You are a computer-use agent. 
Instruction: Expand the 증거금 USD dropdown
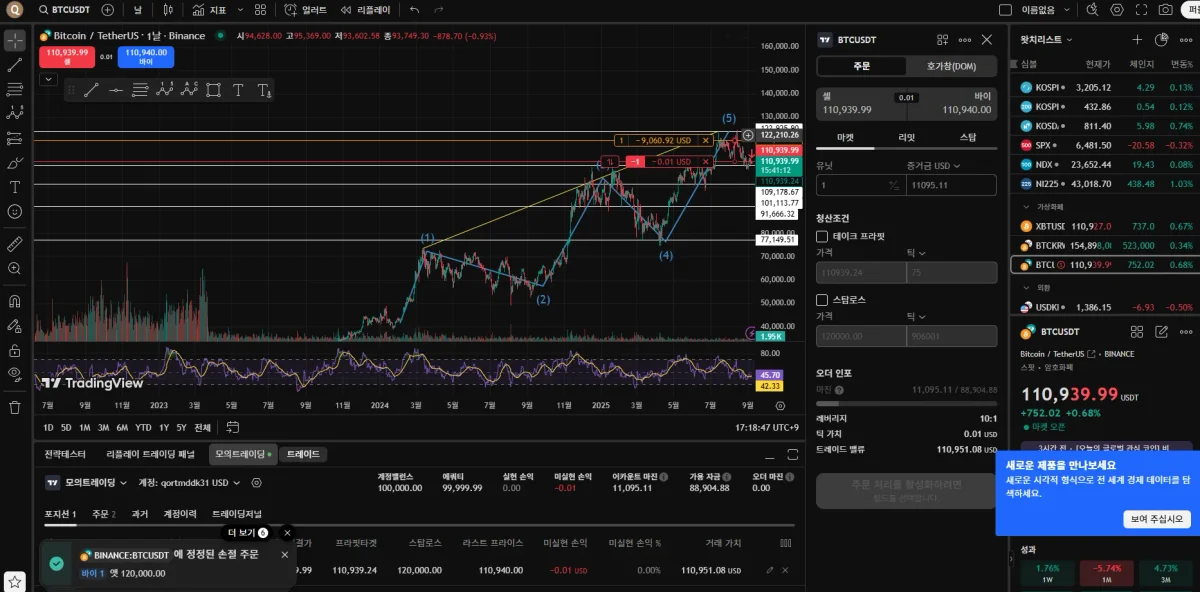pos(934,166)
